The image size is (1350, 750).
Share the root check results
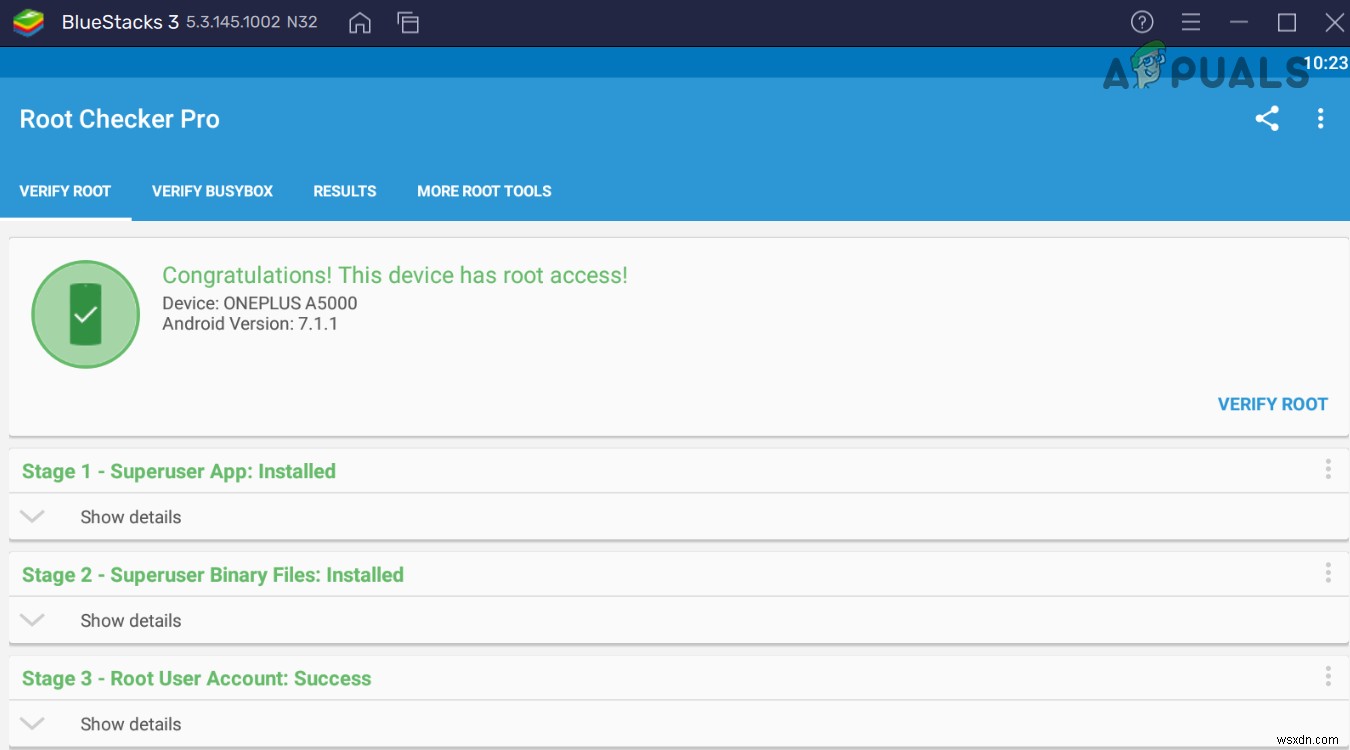click(1267, 118)
